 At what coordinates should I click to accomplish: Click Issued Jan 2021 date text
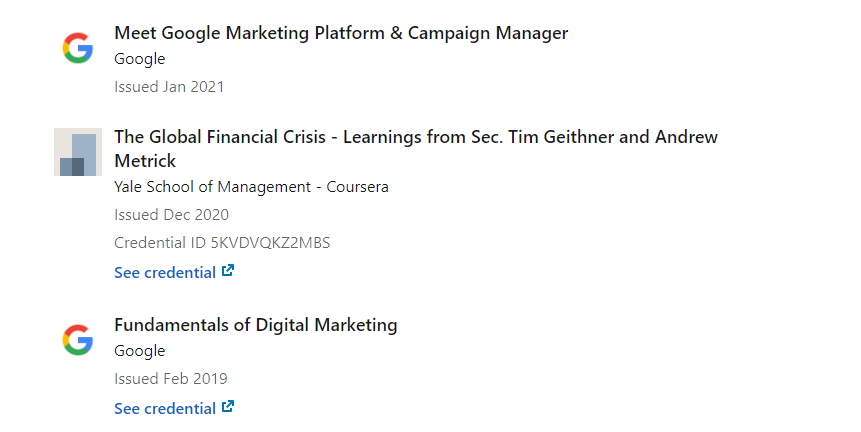[x=169, y=87]
